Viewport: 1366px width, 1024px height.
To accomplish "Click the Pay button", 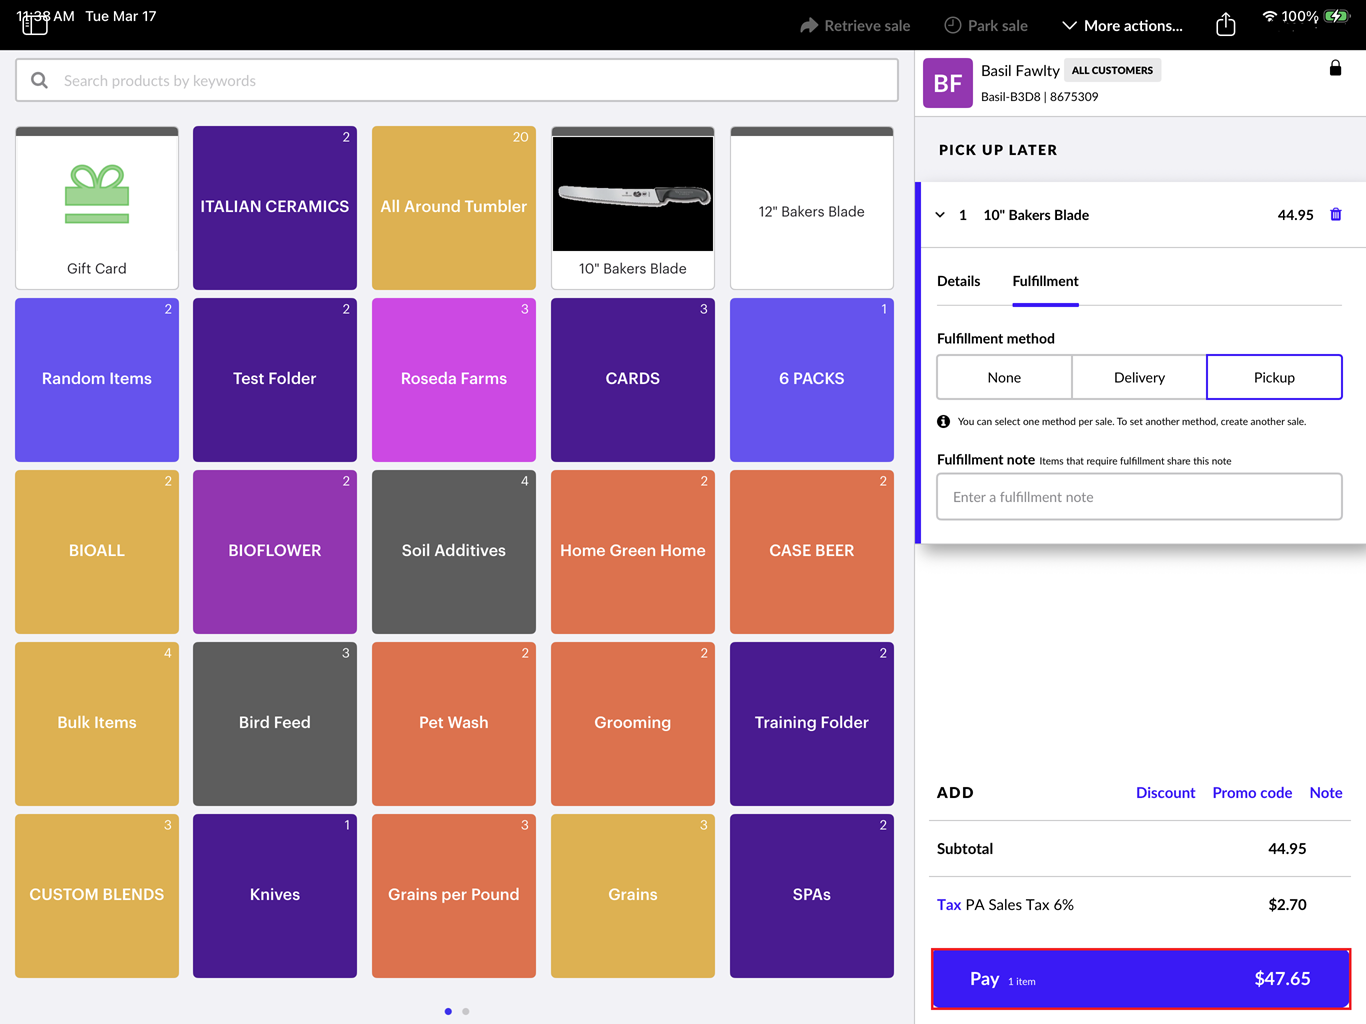I will click(x=1141, y=979).
